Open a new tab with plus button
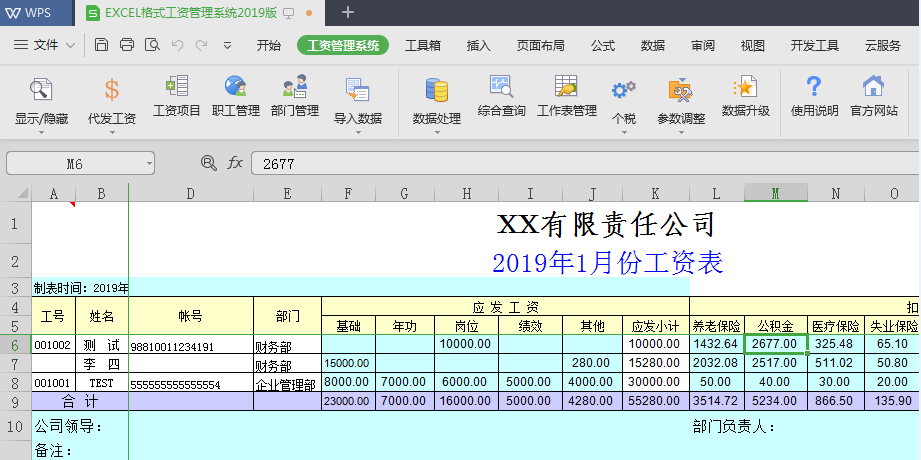Image resolution: width=921 pixels, height=460 pixels. pyautogui.click(x=348, y=12)
